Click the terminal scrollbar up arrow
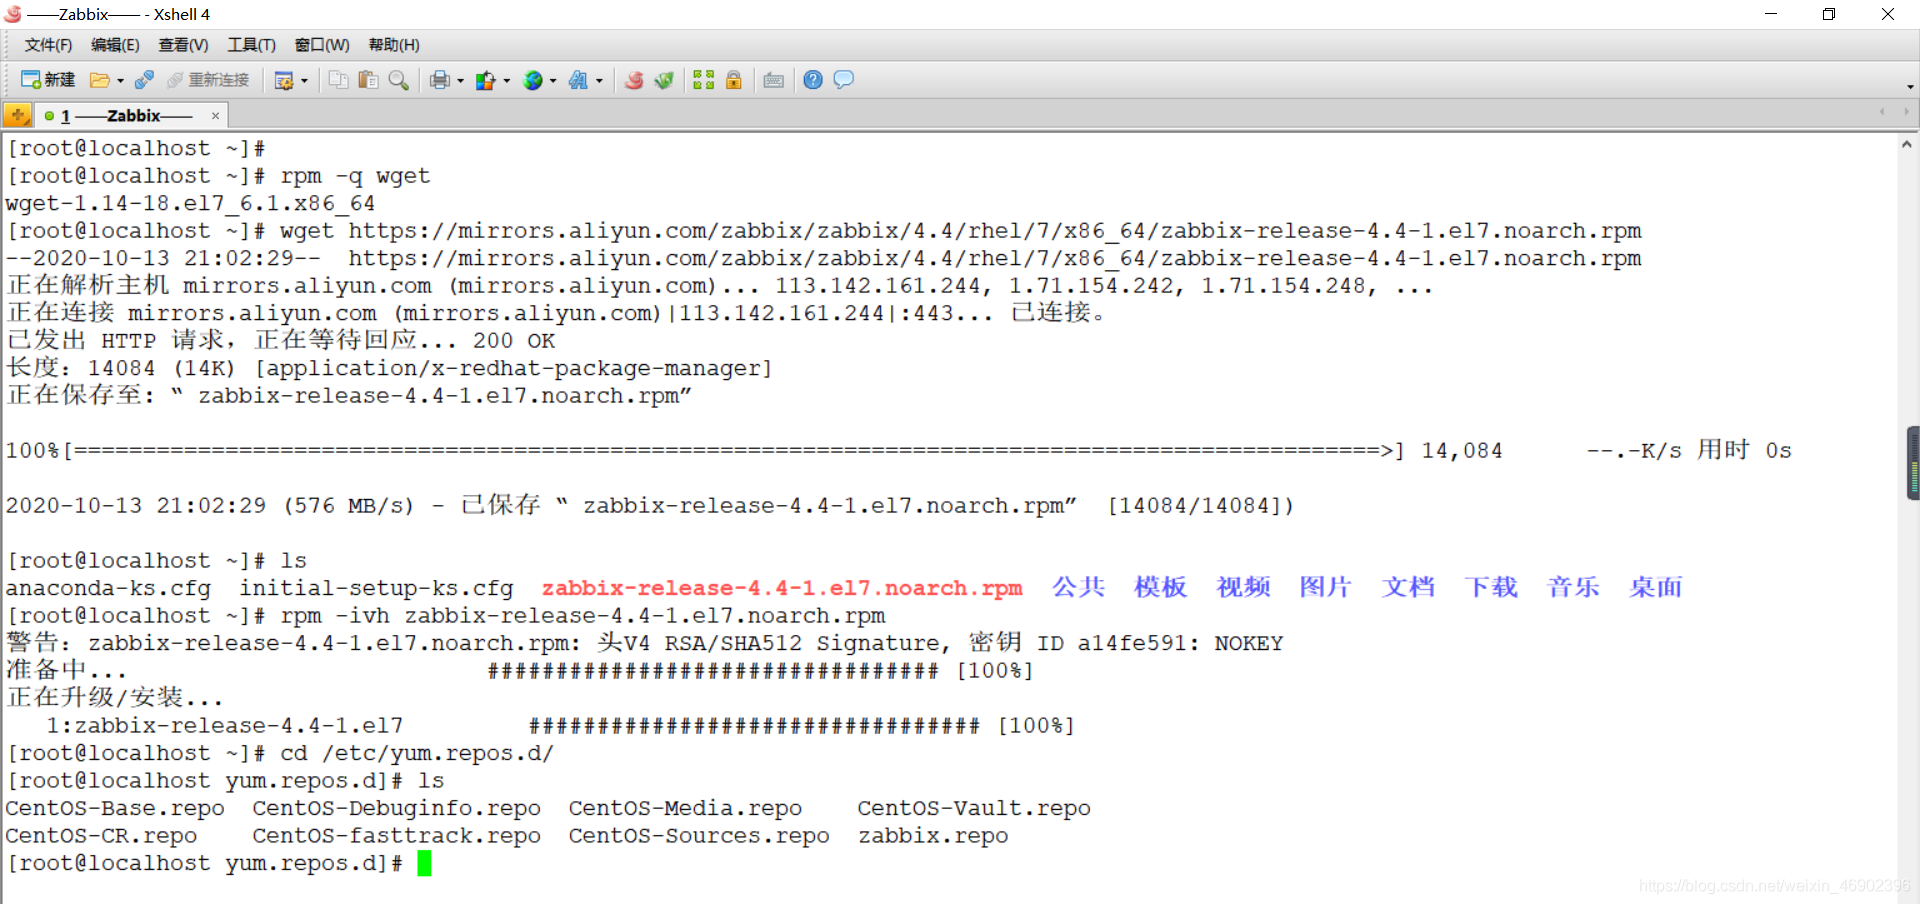The width and height of the screenshot is (1920, 904). pos(1907,145)
